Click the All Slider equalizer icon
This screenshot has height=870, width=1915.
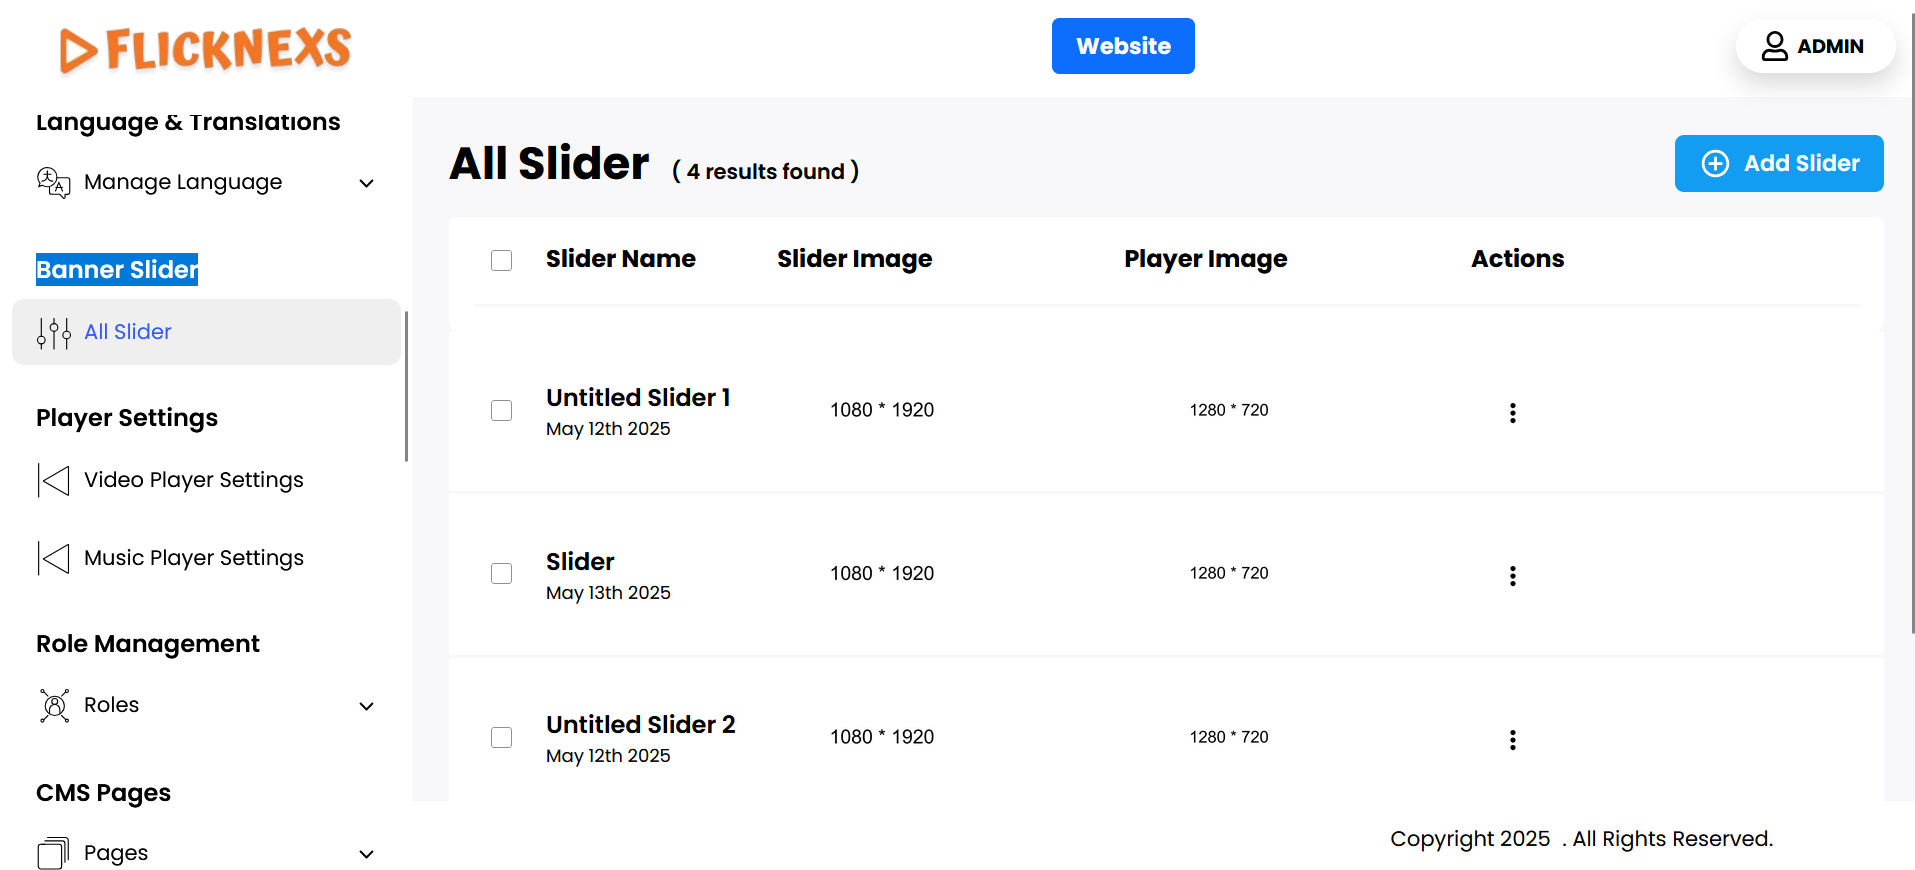click(54, 333)
